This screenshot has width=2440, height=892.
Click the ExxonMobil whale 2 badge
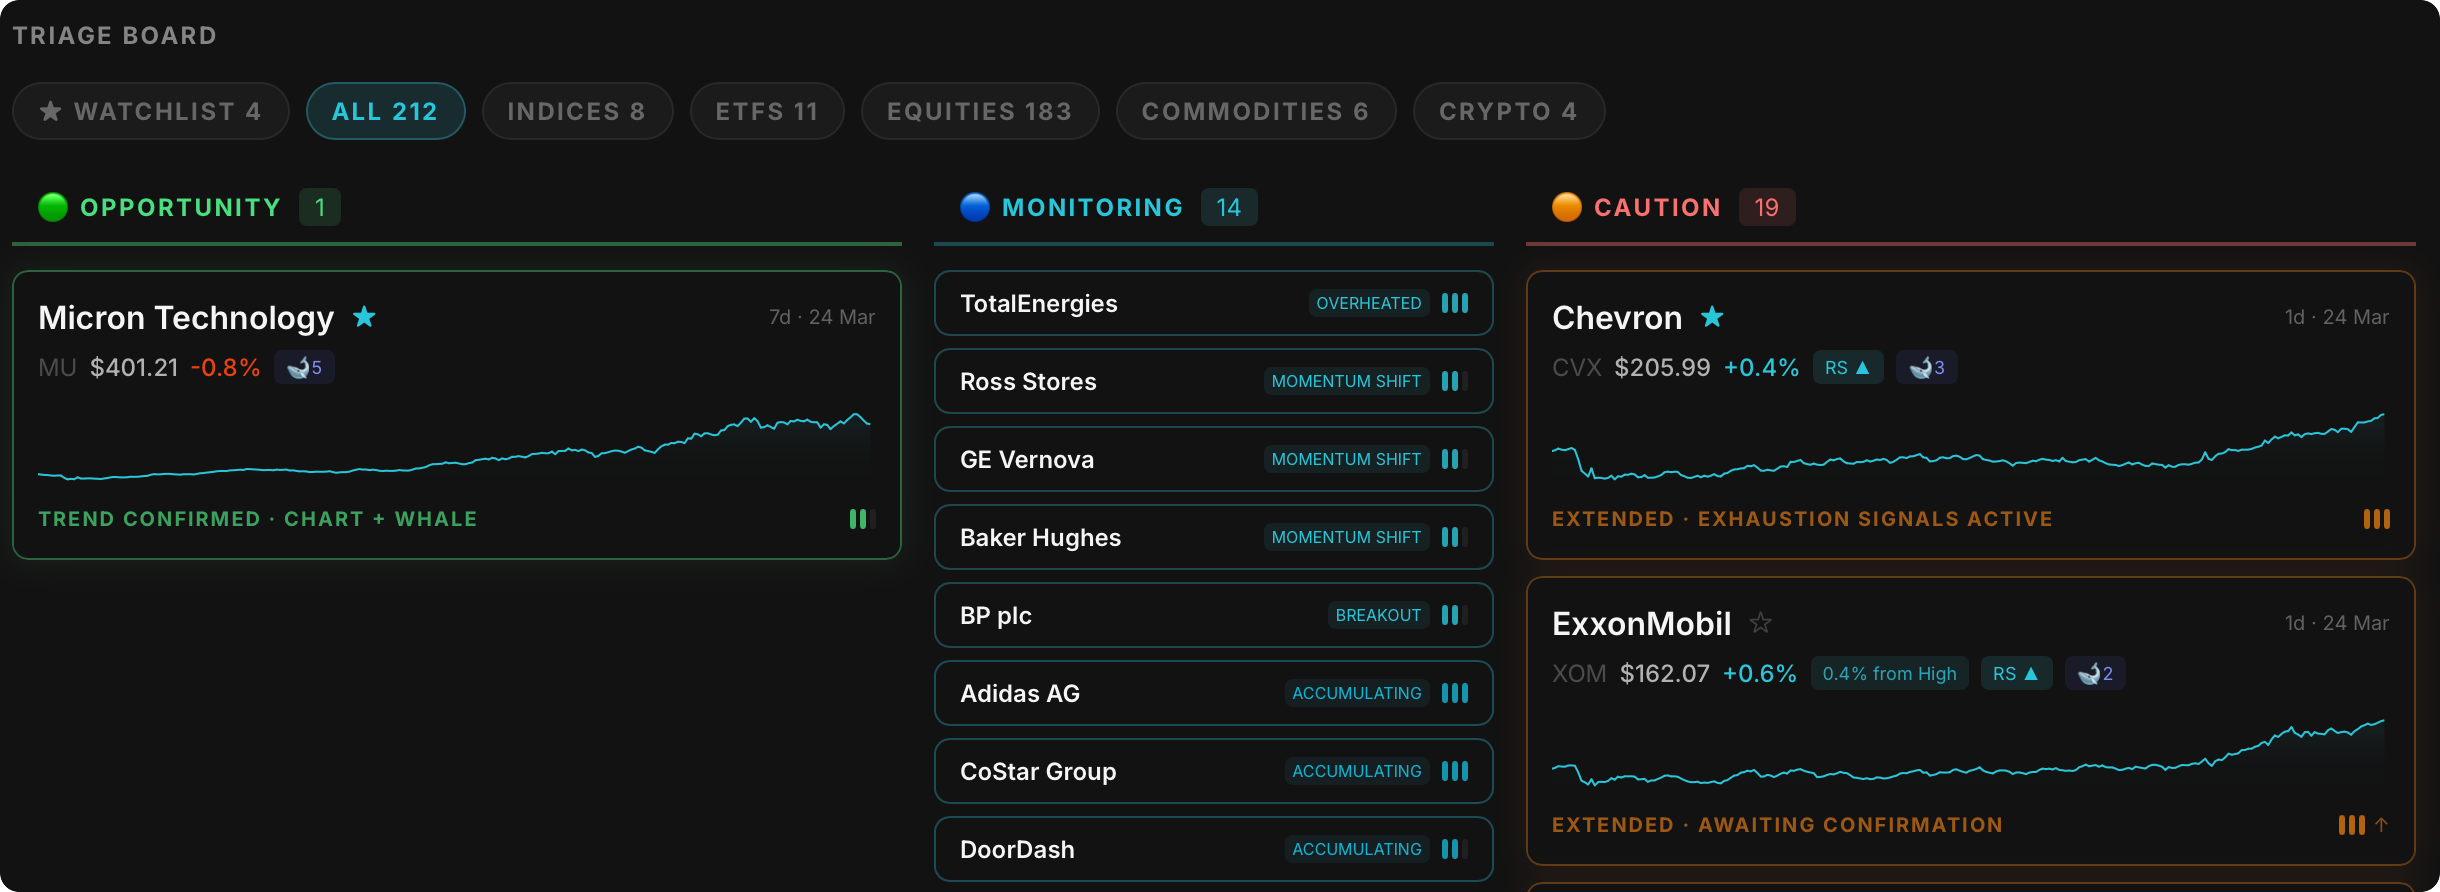click(2095, 673)
